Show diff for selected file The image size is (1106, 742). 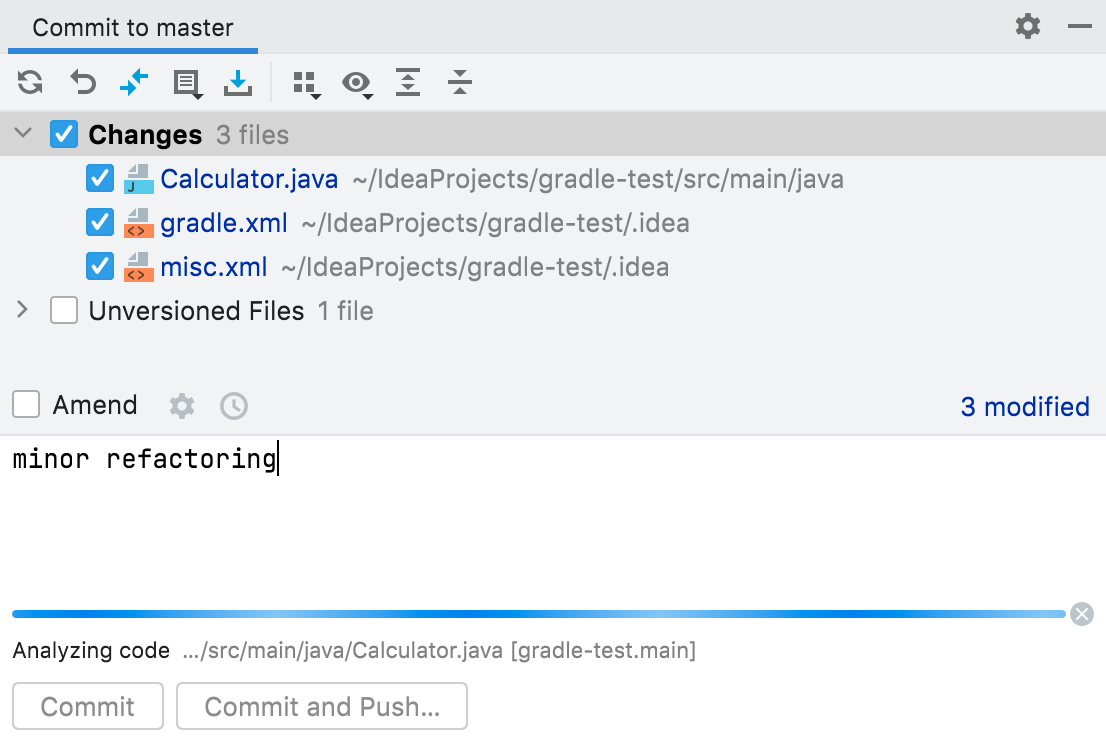tap(134, 83)
